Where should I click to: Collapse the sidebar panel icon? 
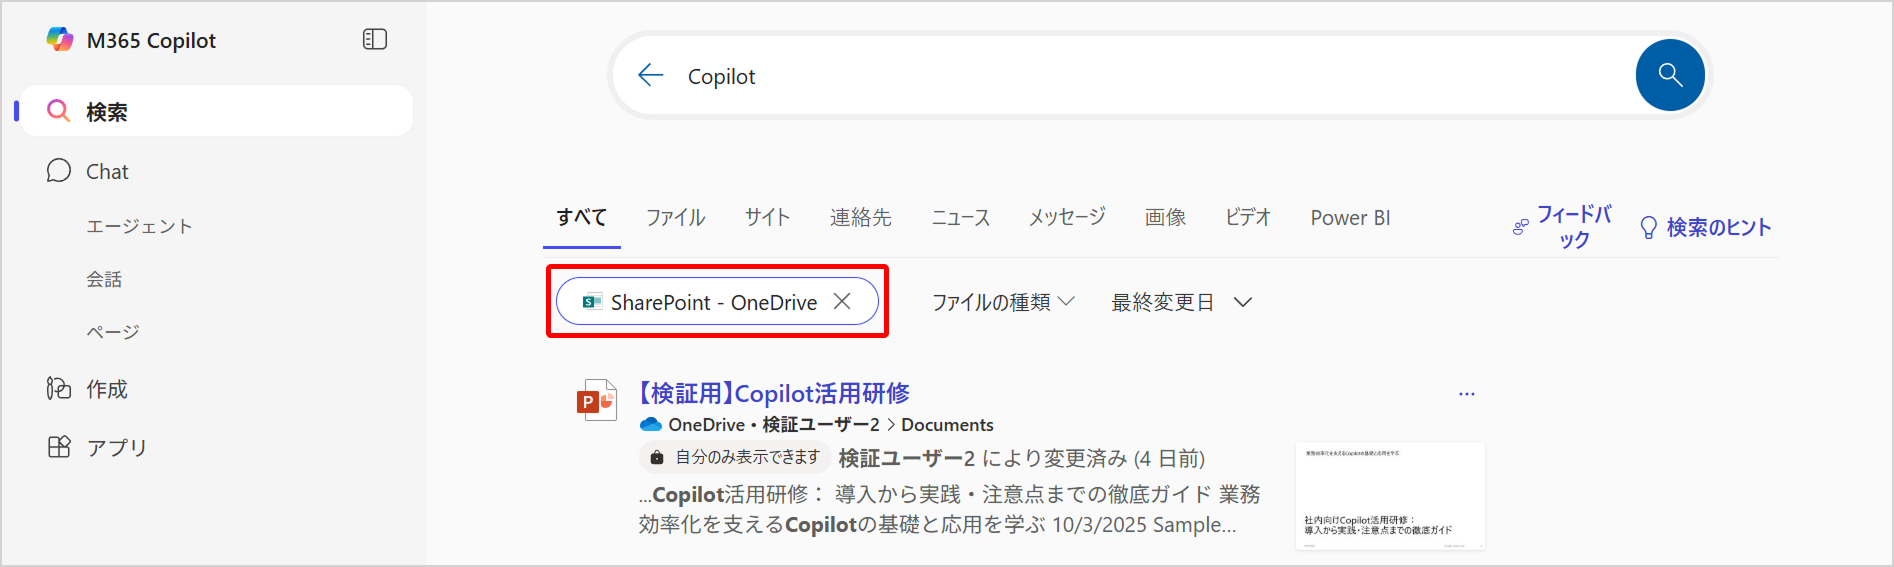[x=375, y=40]
